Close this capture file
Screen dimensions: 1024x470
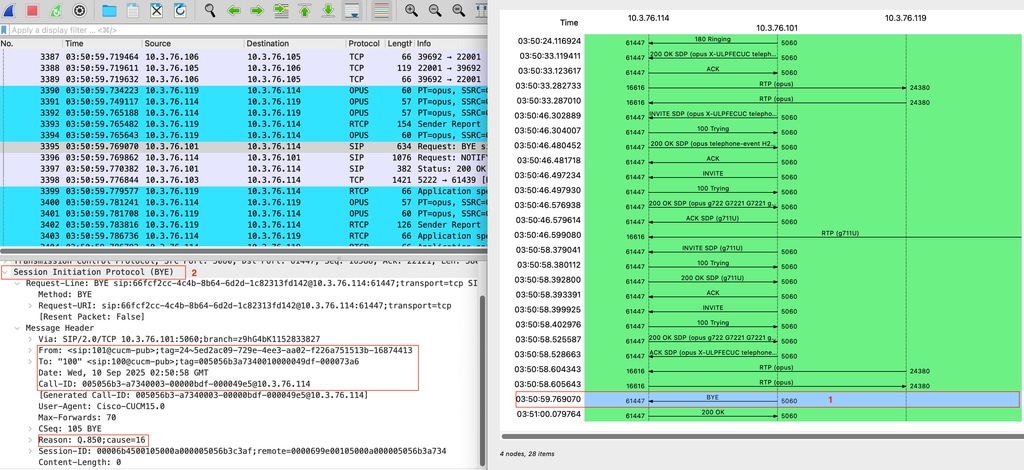tap(157, 10)
